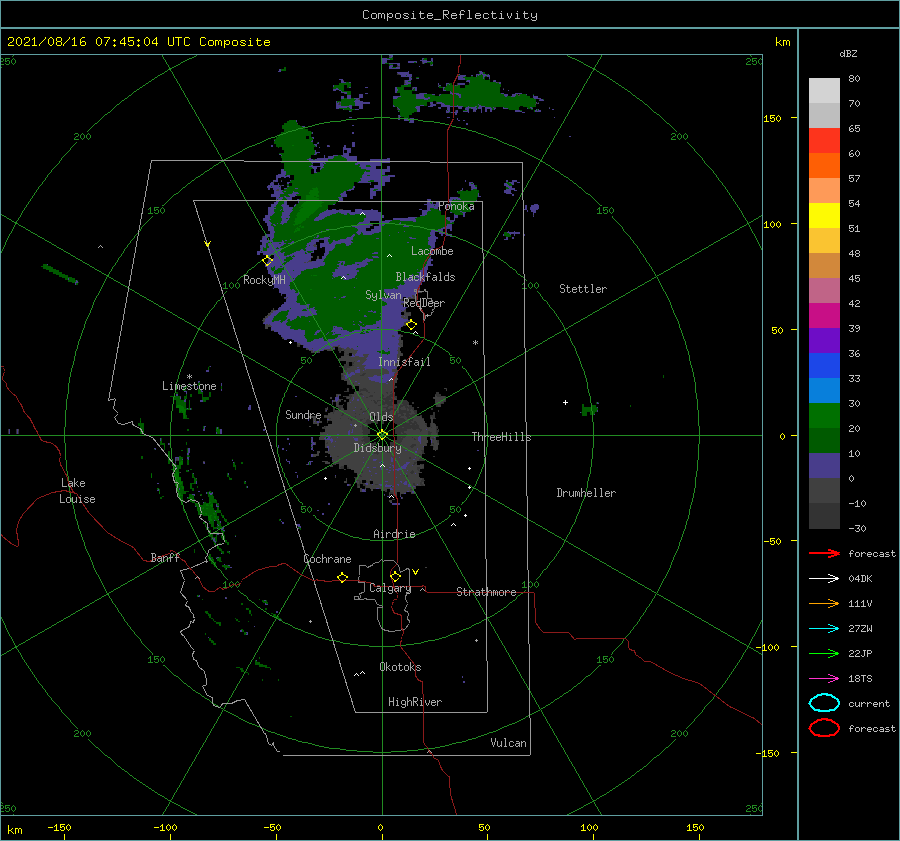Click the Blackfalds city label
The image size is (900, 841).
coord(425,277)
